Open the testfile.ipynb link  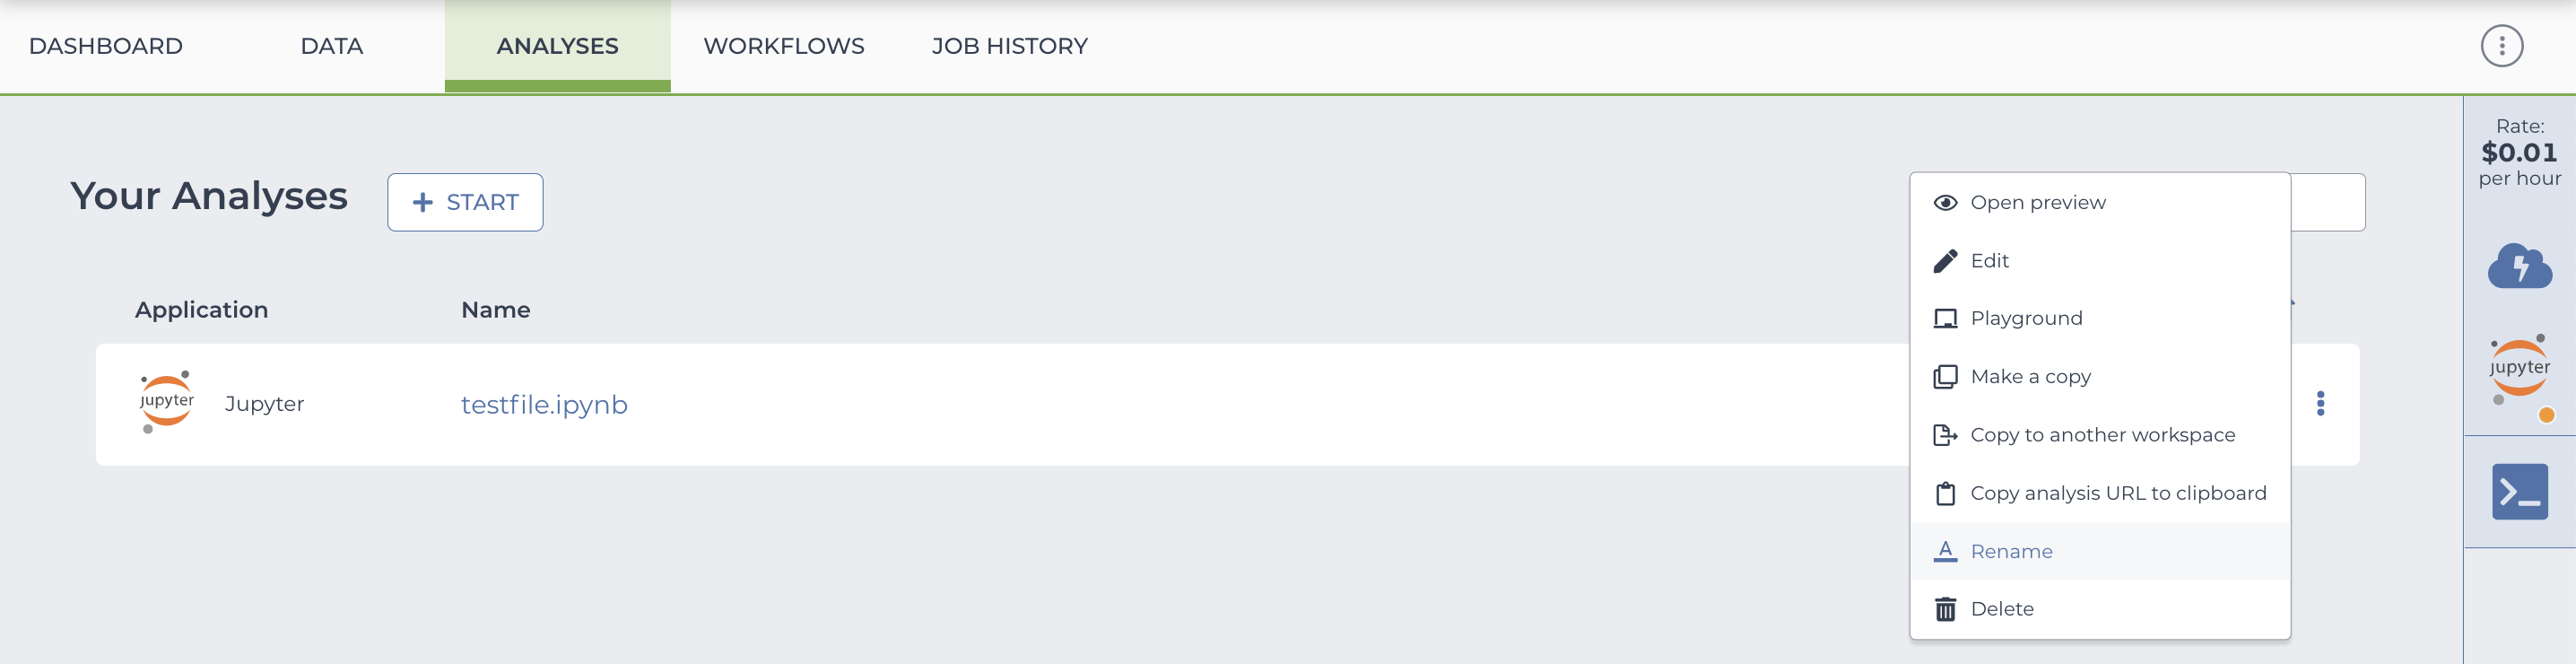544,405
